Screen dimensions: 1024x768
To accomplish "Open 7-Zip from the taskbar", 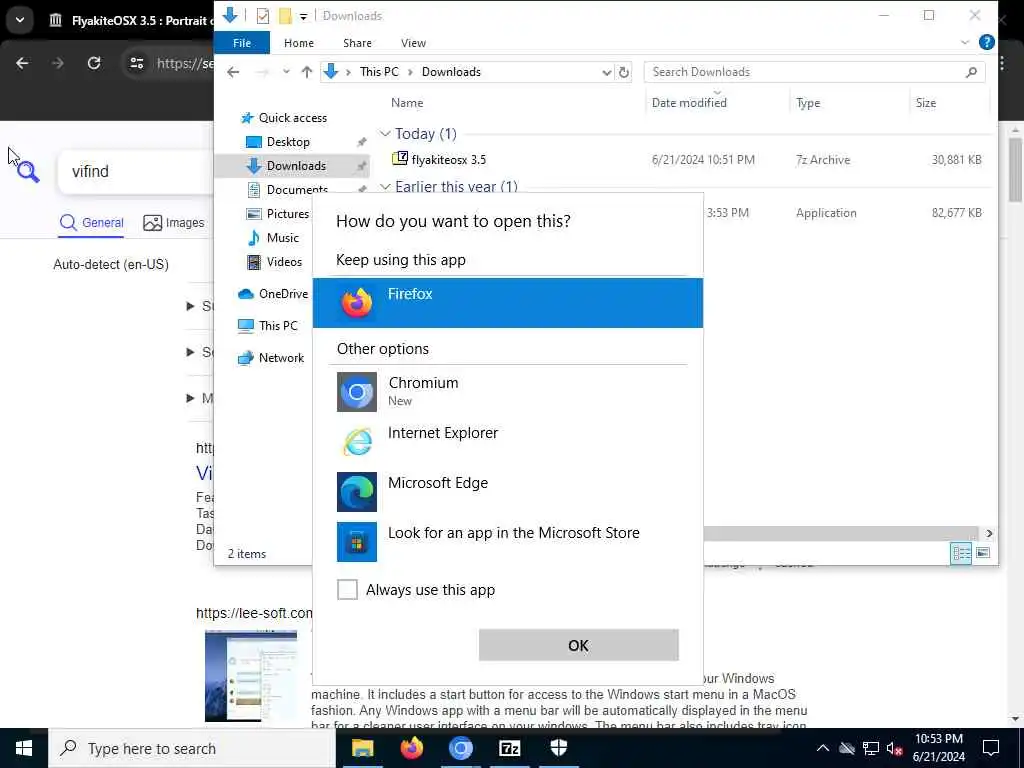I will coord(509,748).
